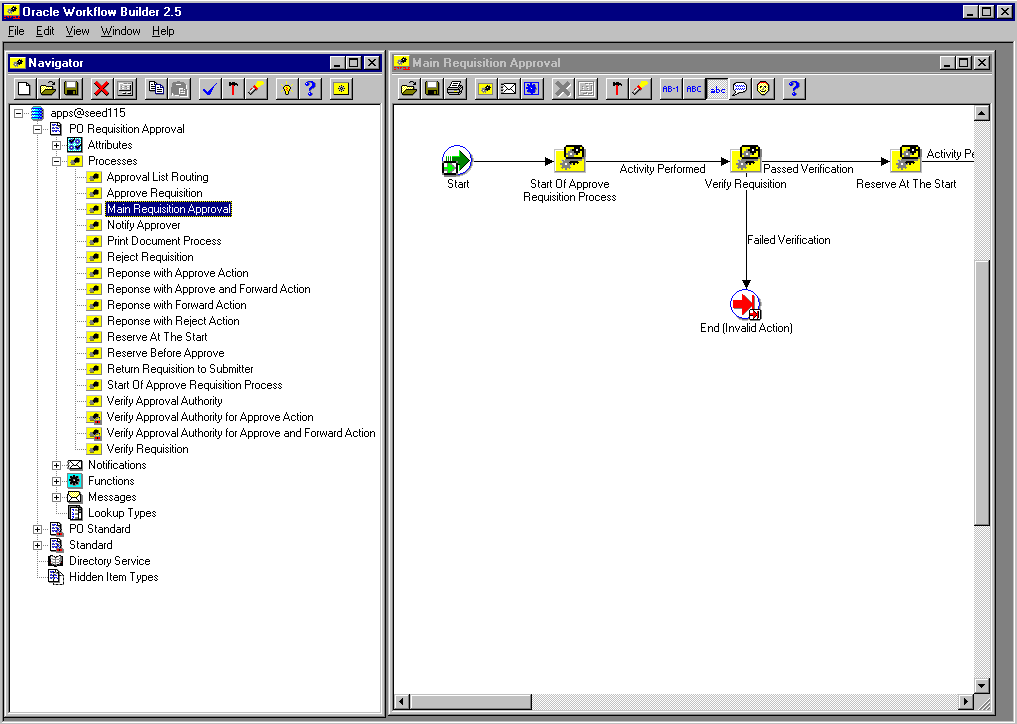
Task: Toggle the speech bubble comments display button
Action: click(740, 89)
